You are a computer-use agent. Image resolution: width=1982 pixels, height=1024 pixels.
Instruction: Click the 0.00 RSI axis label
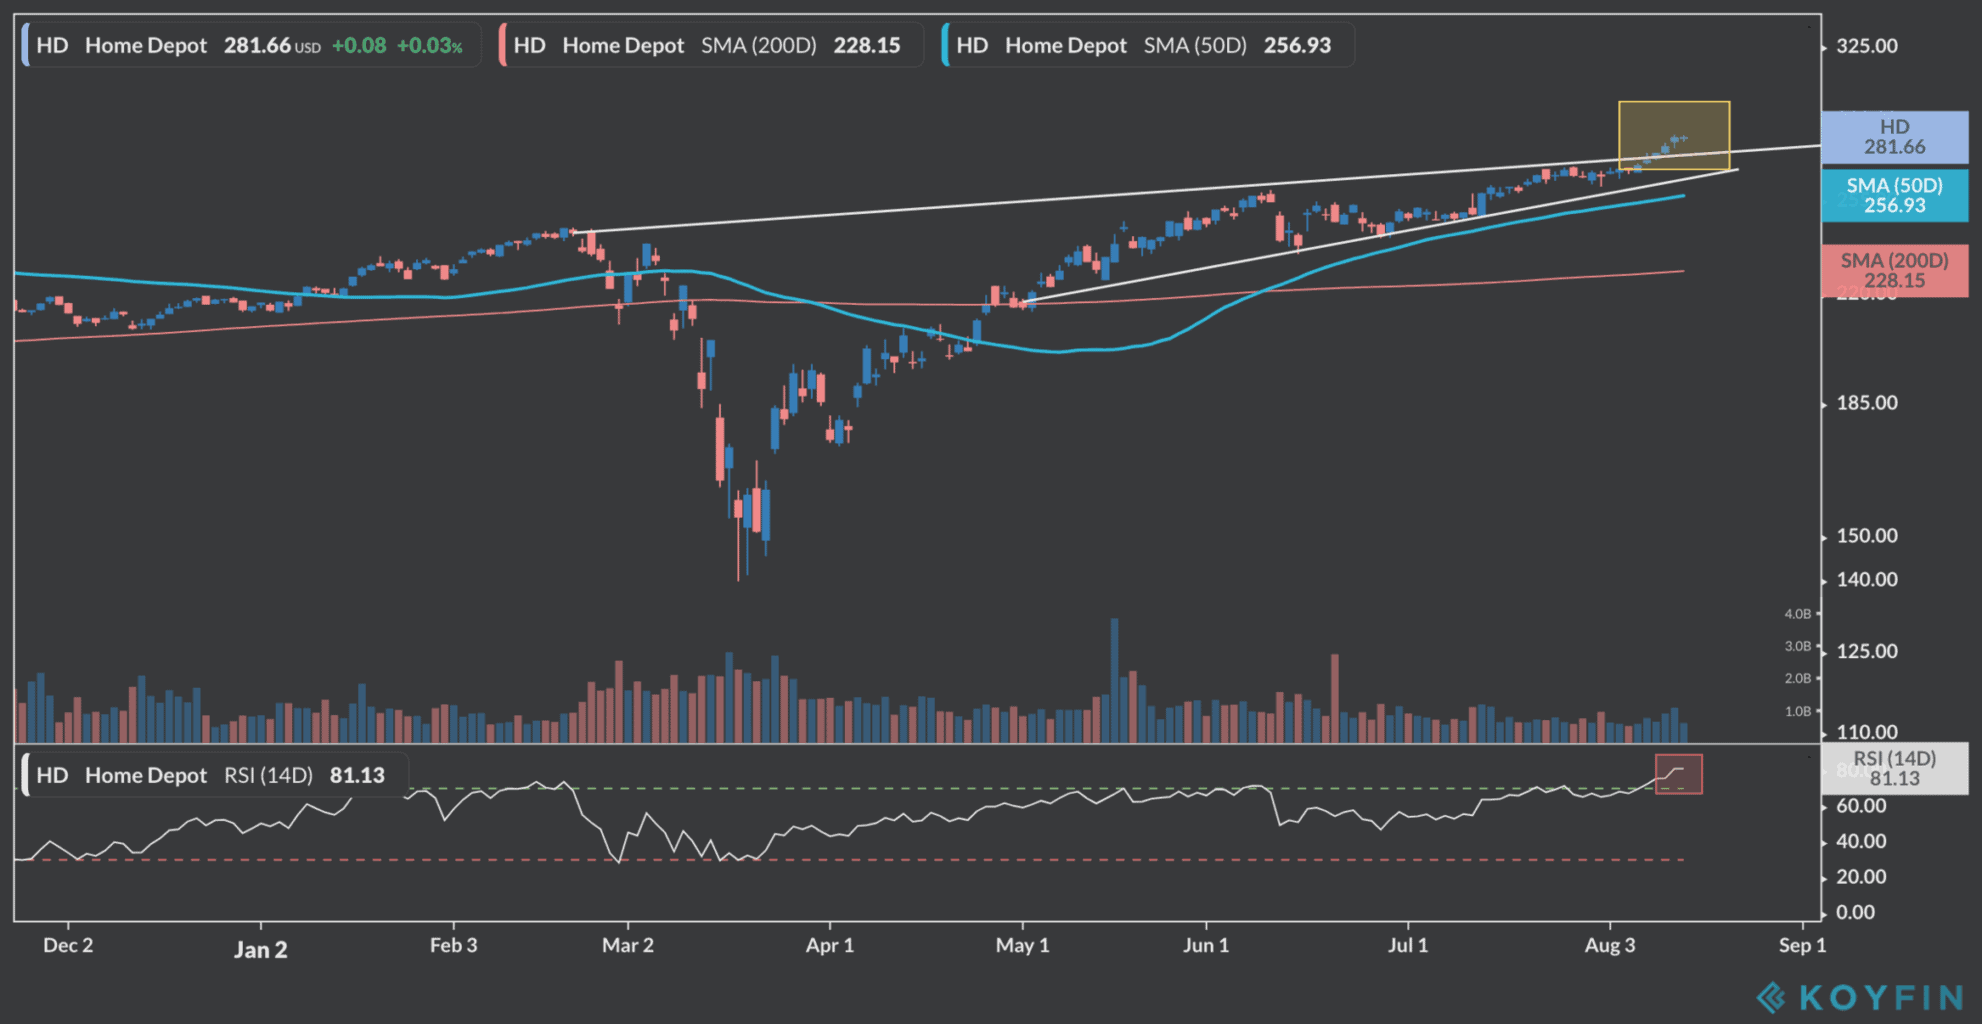point(1855,912)
